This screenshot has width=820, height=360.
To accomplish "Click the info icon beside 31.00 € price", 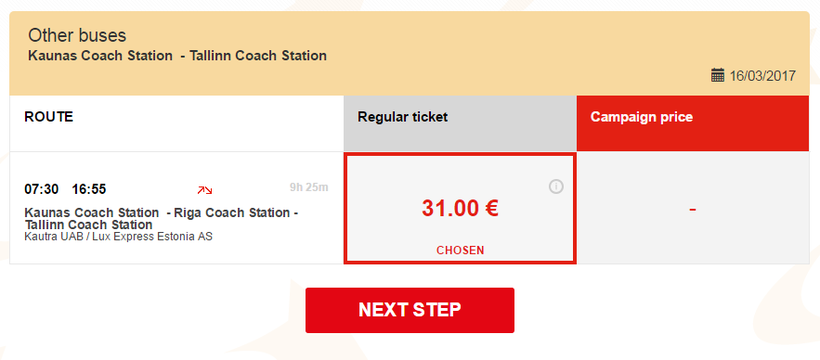I will 556,186.
